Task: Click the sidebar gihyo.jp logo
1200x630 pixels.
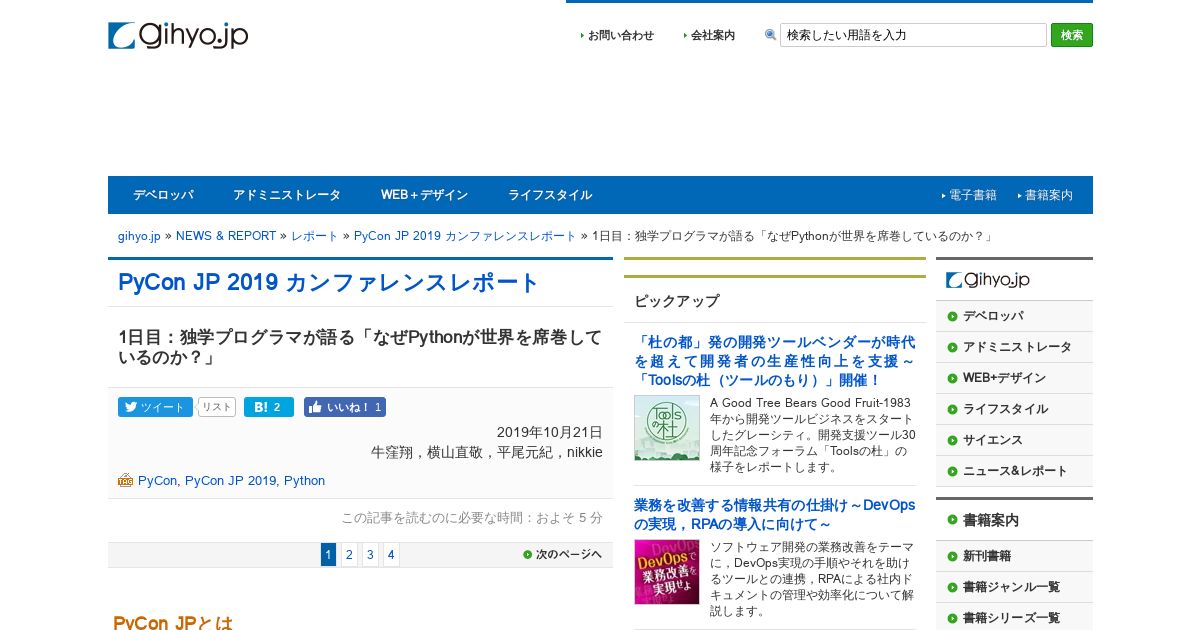Action: pyautogui.click(x=988, y=280)
